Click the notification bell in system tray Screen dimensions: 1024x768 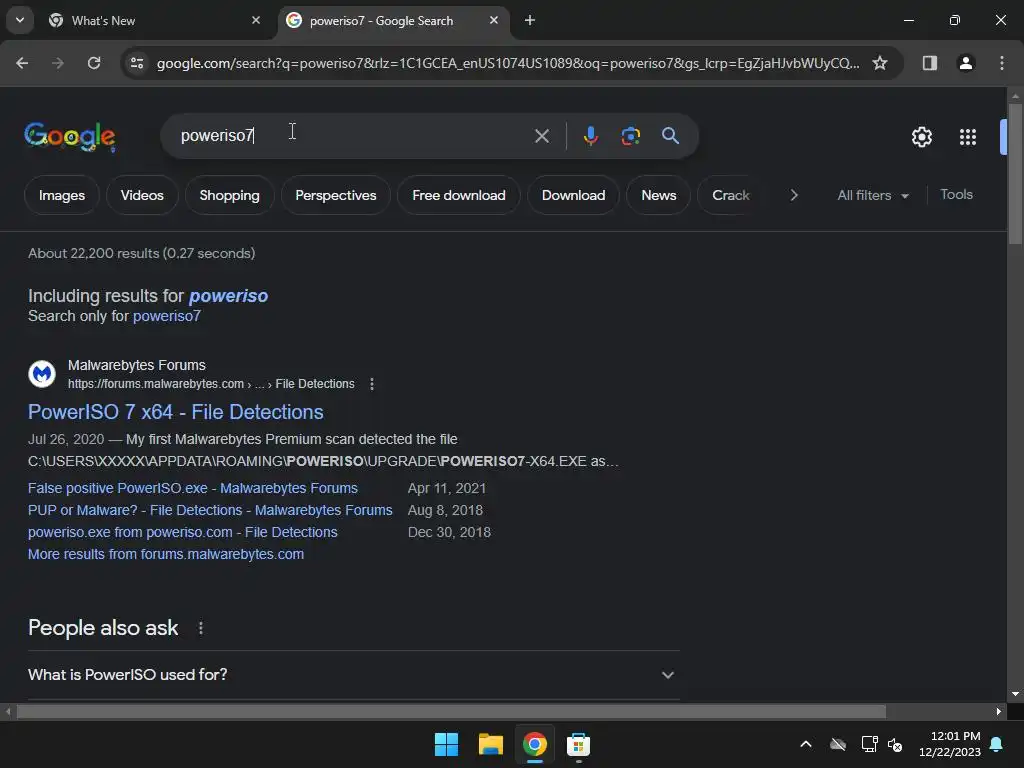pyautogui.click(x=997, y=744)
